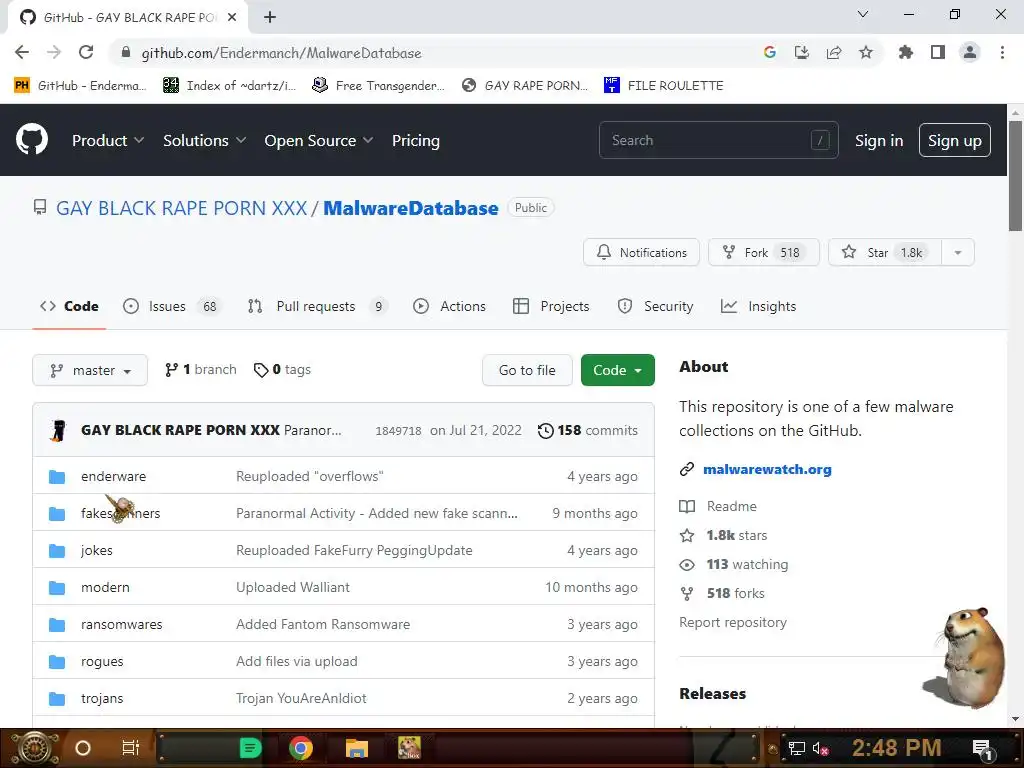Launch Chrome from the taskbar
The height and width of the screenshot is (768, 1024).
point(300,748)
